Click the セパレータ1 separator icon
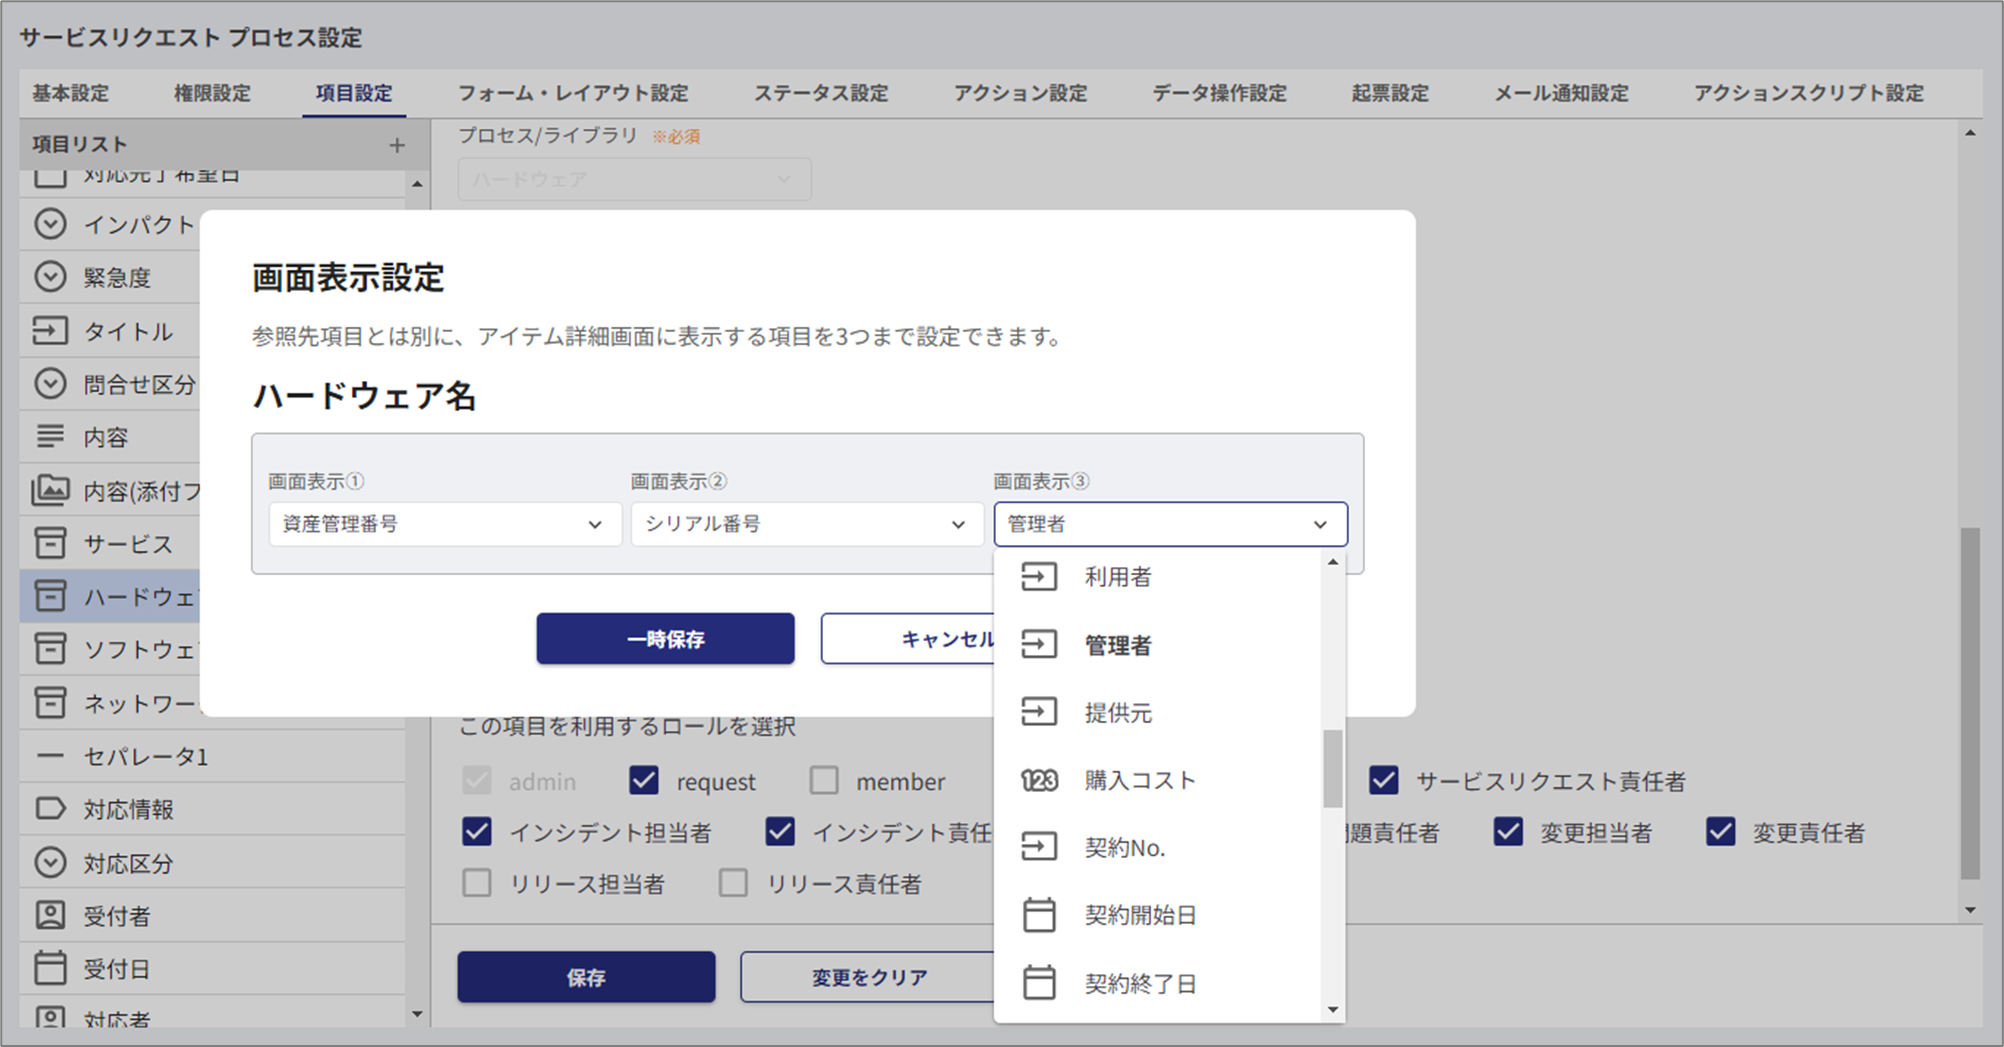Screen dimensions: 2004x1047 click(50, 757)
